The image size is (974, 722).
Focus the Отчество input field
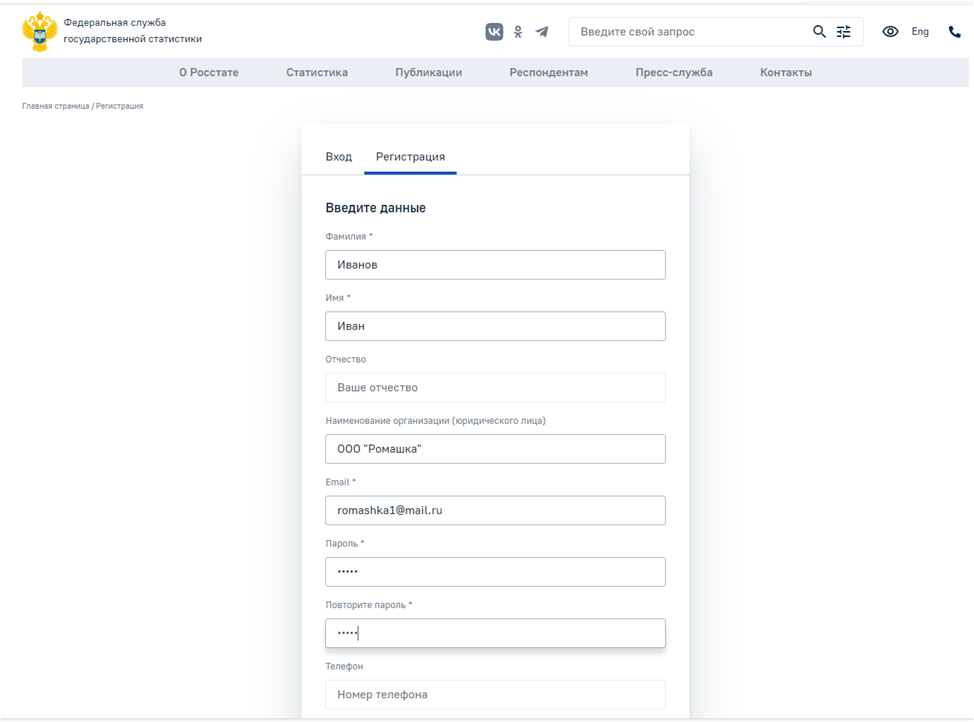point(495,388)
